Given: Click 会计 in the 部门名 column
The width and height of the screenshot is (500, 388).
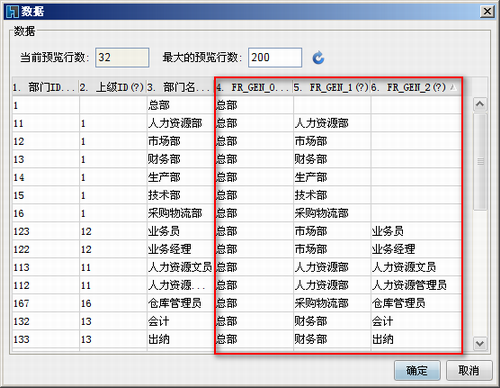Looking at the screenshot, I should 159,322.
